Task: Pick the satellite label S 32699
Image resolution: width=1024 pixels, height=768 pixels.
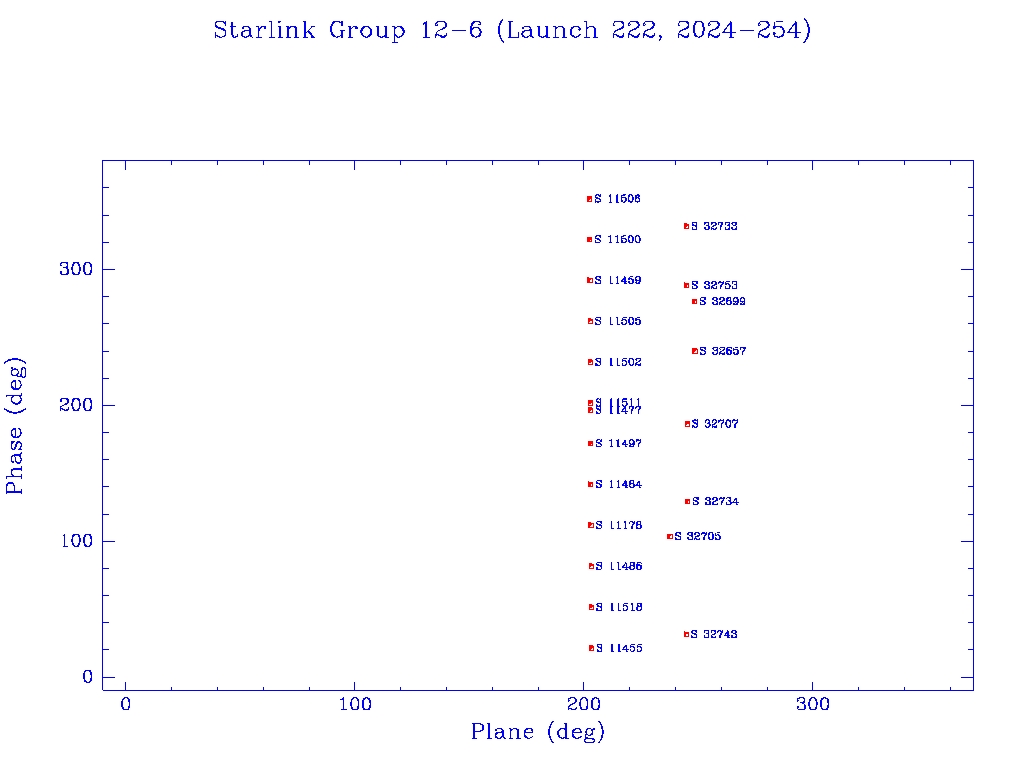Action: click(722, 302)
